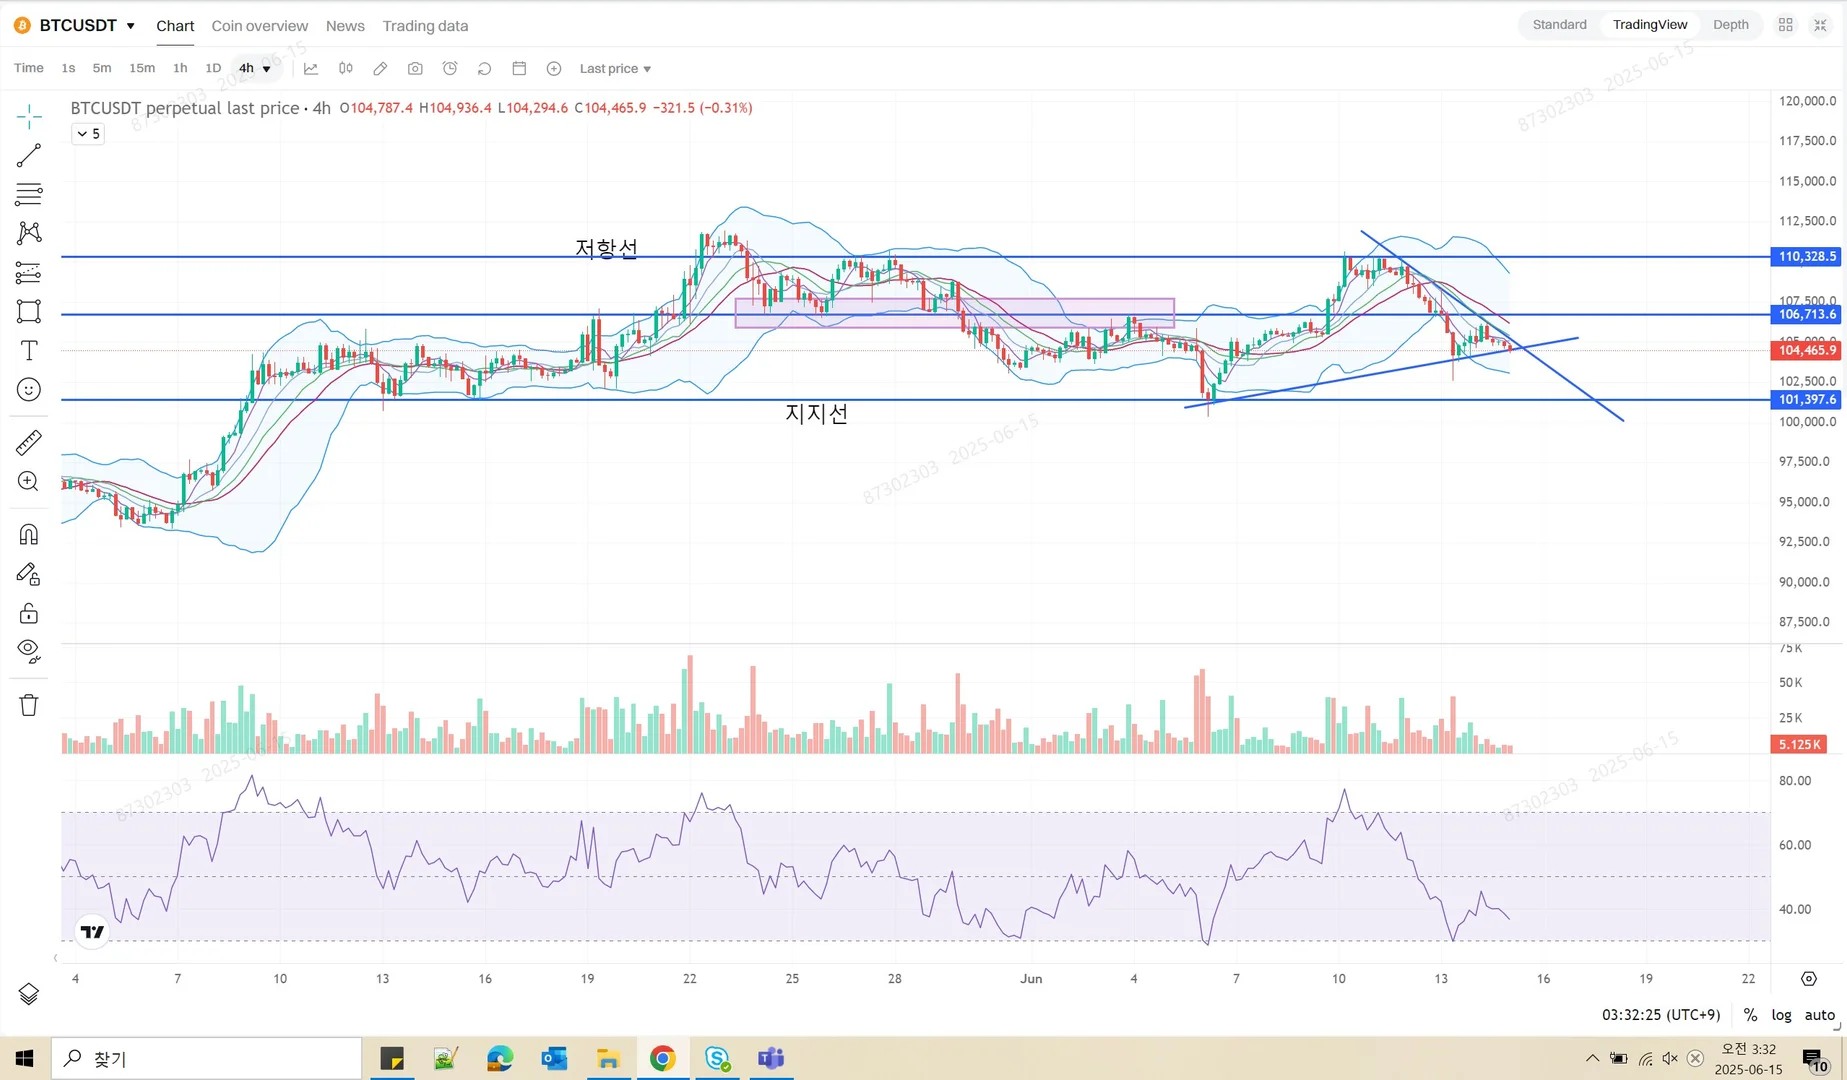Select the text annotation tool
Viewport: 1847px width, 1080px height.
tap(29, 350)
